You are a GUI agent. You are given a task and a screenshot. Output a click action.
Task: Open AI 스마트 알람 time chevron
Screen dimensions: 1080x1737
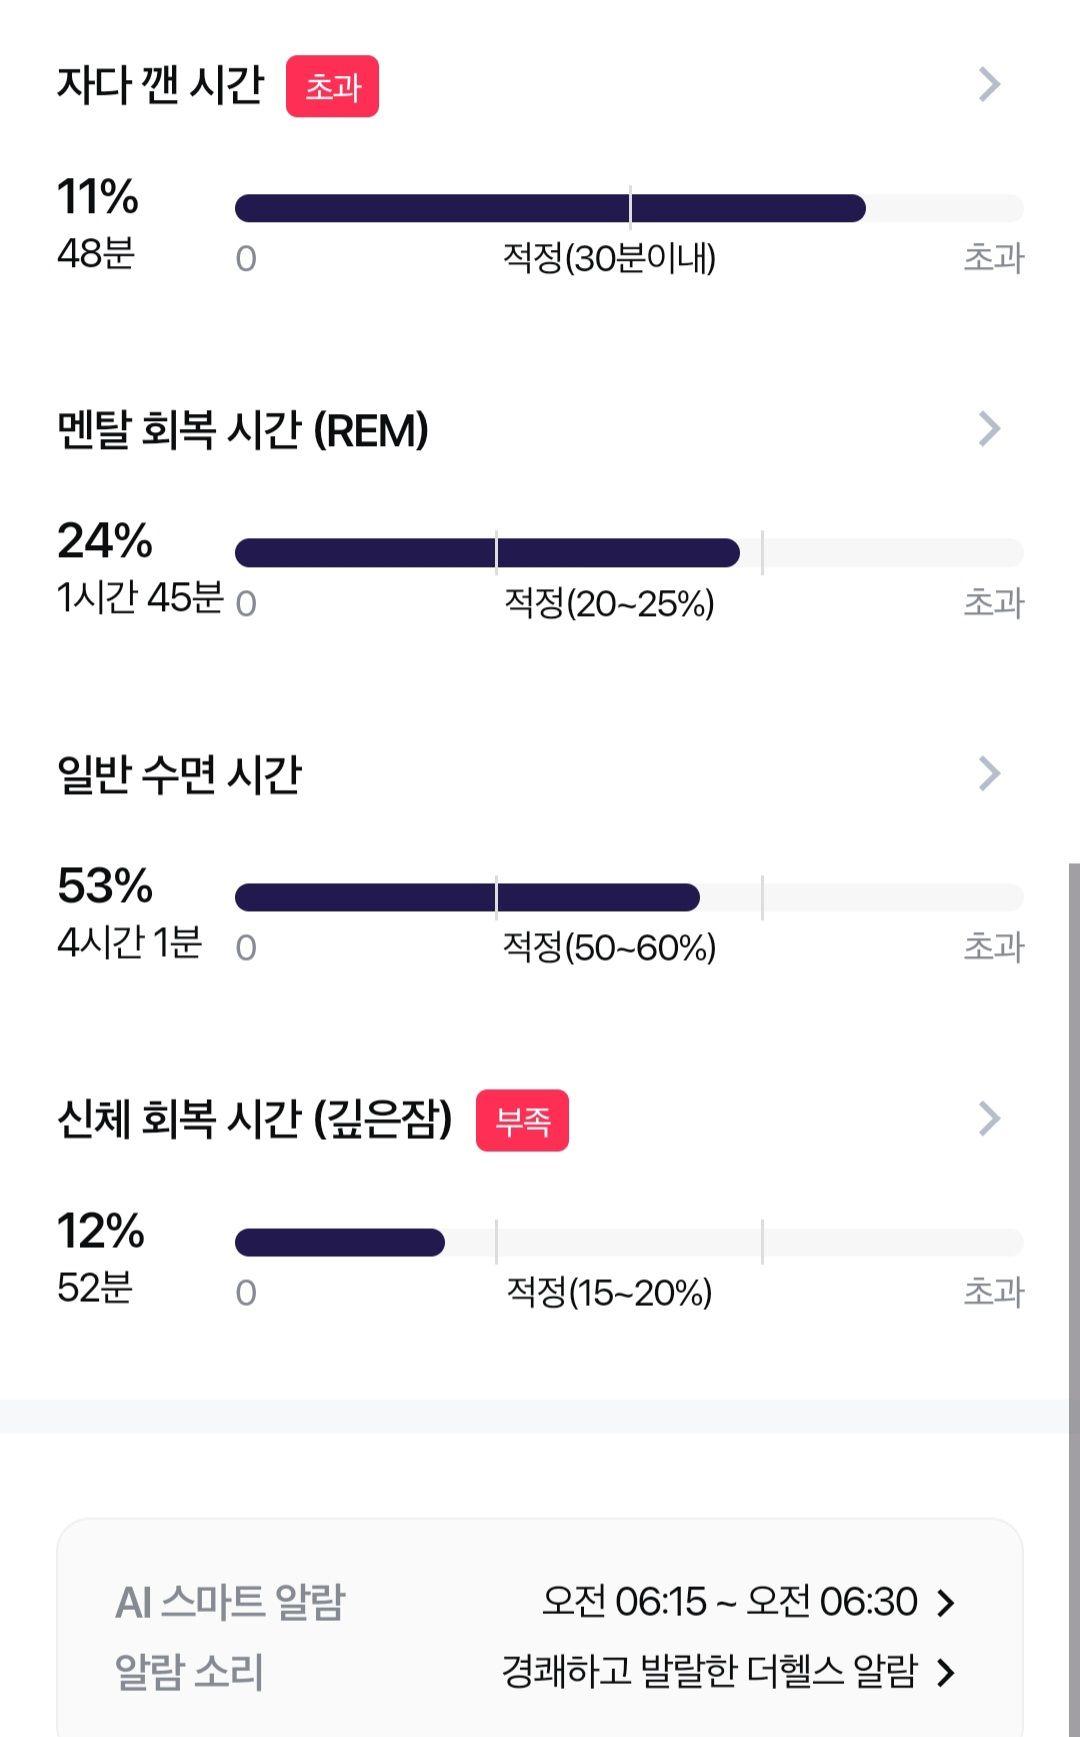pos(946,1603)
